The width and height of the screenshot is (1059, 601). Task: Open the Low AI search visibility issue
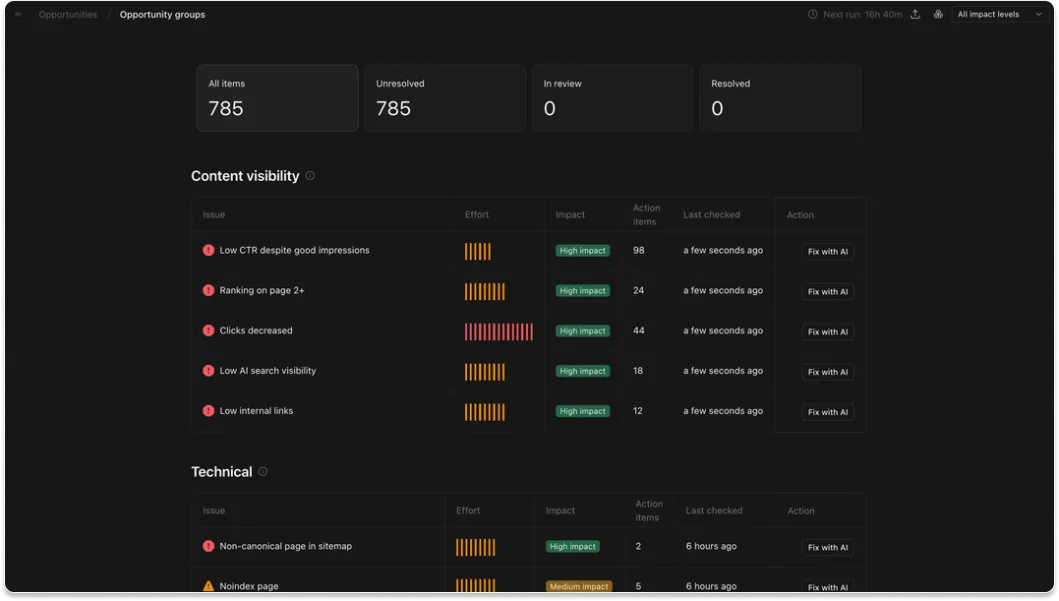(267, 371)
